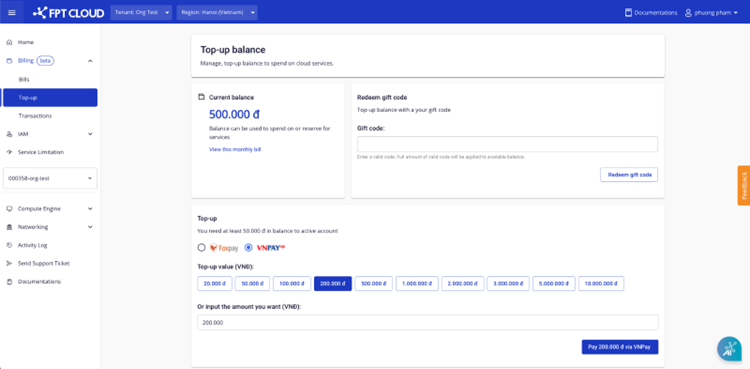Collapse the Billing section chevron

tap(90, 61)
